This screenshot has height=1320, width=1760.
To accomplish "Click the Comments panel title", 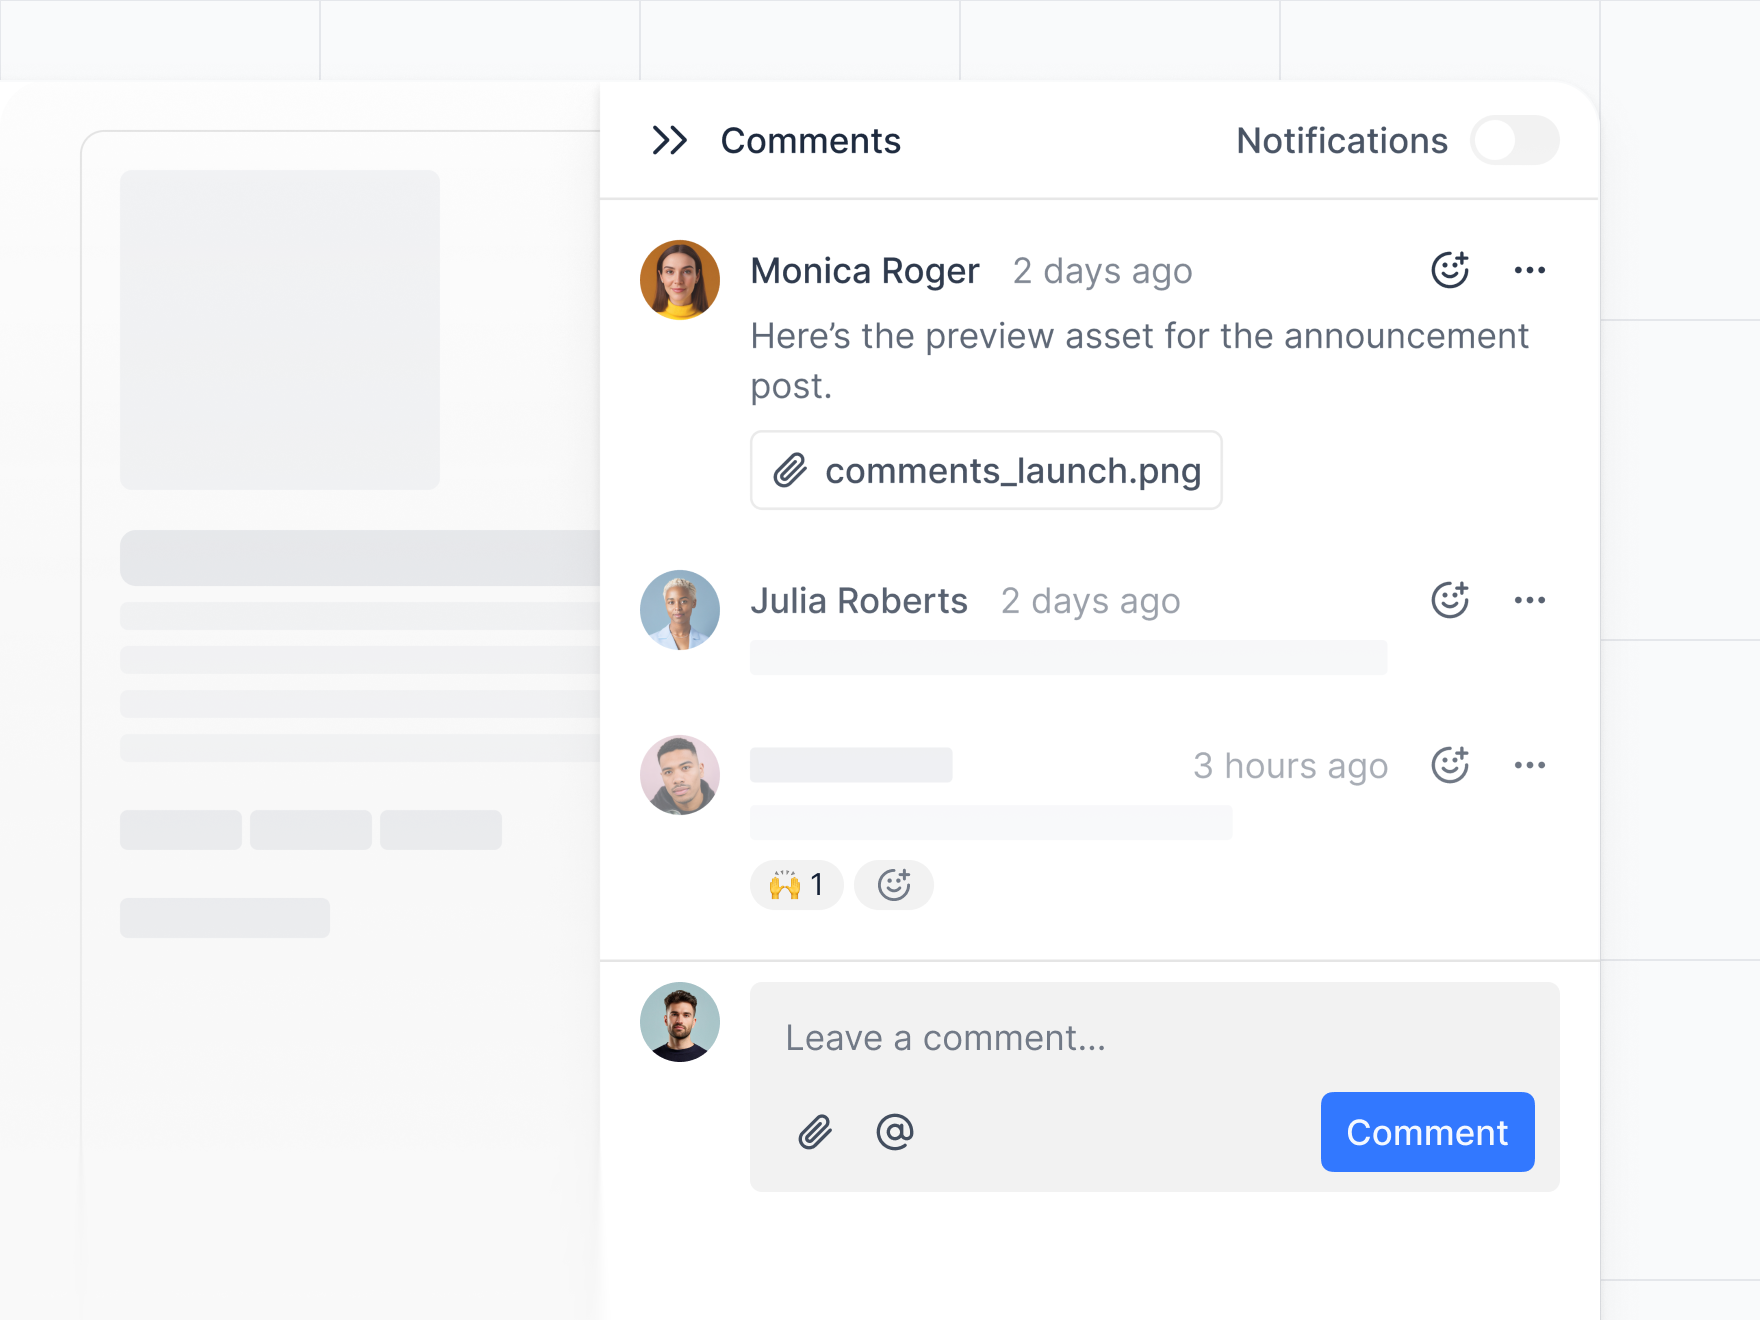I will [811, 141].
